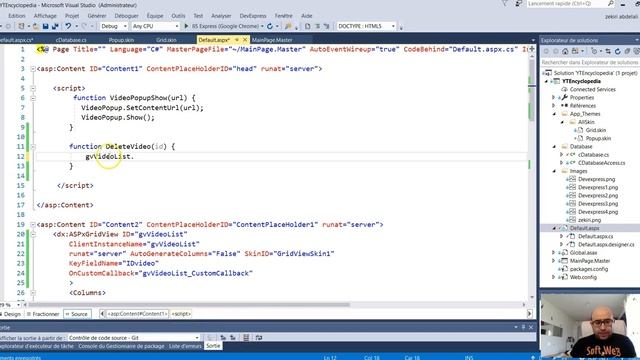Screen dimensions: 640x360
Task: Switch to the Grid.skin editor tab
Action: tap(166, 40)
